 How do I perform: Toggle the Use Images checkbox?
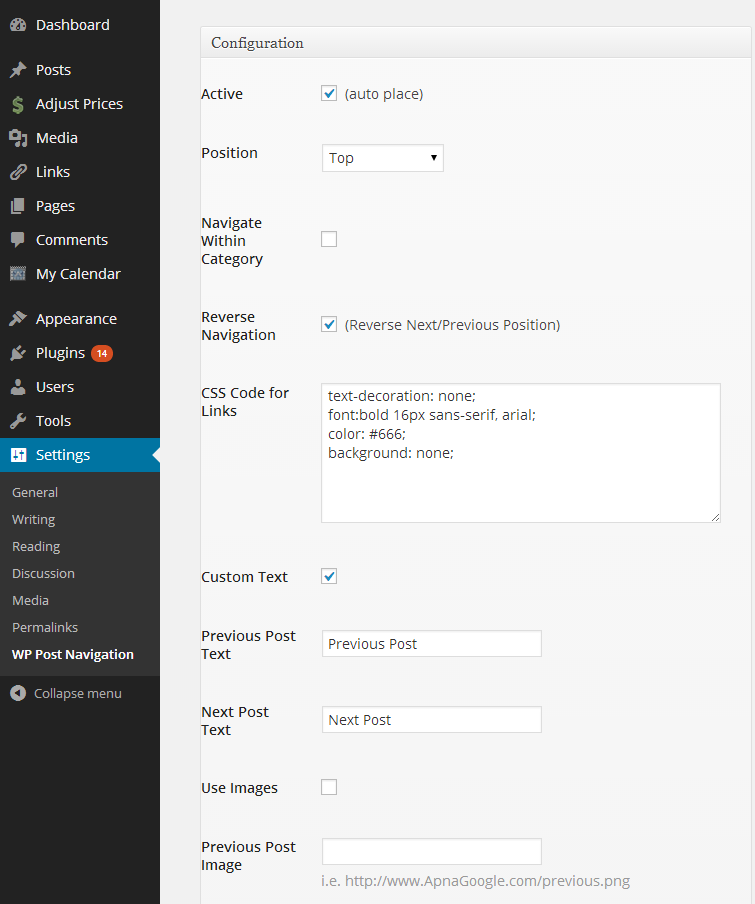tap(329, 787)
